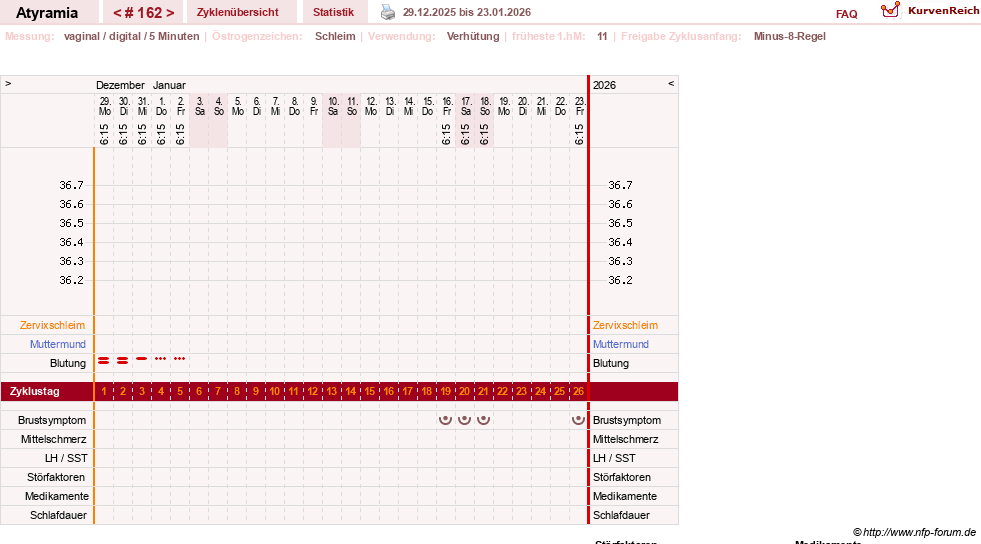This screenshot has height=544, width=981.
Task: Click left LH / SST row label
Action: (x=66, y=458)
